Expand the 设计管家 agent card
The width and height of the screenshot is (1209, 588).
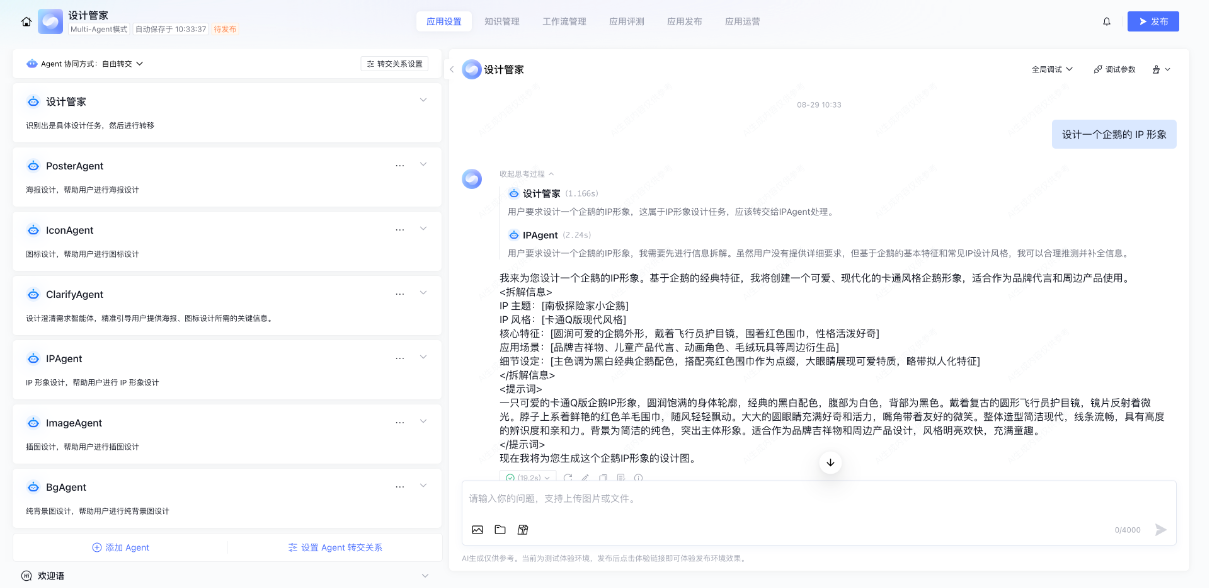tap(424, 100)
